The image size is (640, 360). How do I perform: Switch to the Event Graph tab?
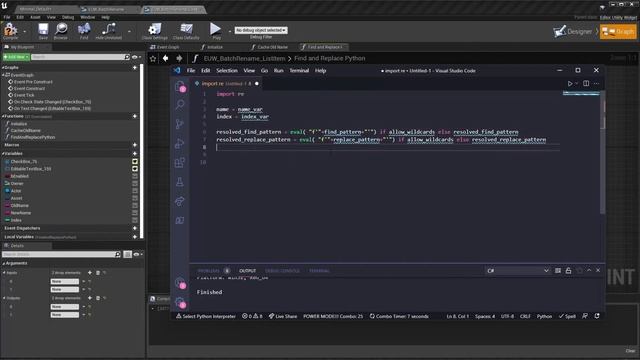165,47
